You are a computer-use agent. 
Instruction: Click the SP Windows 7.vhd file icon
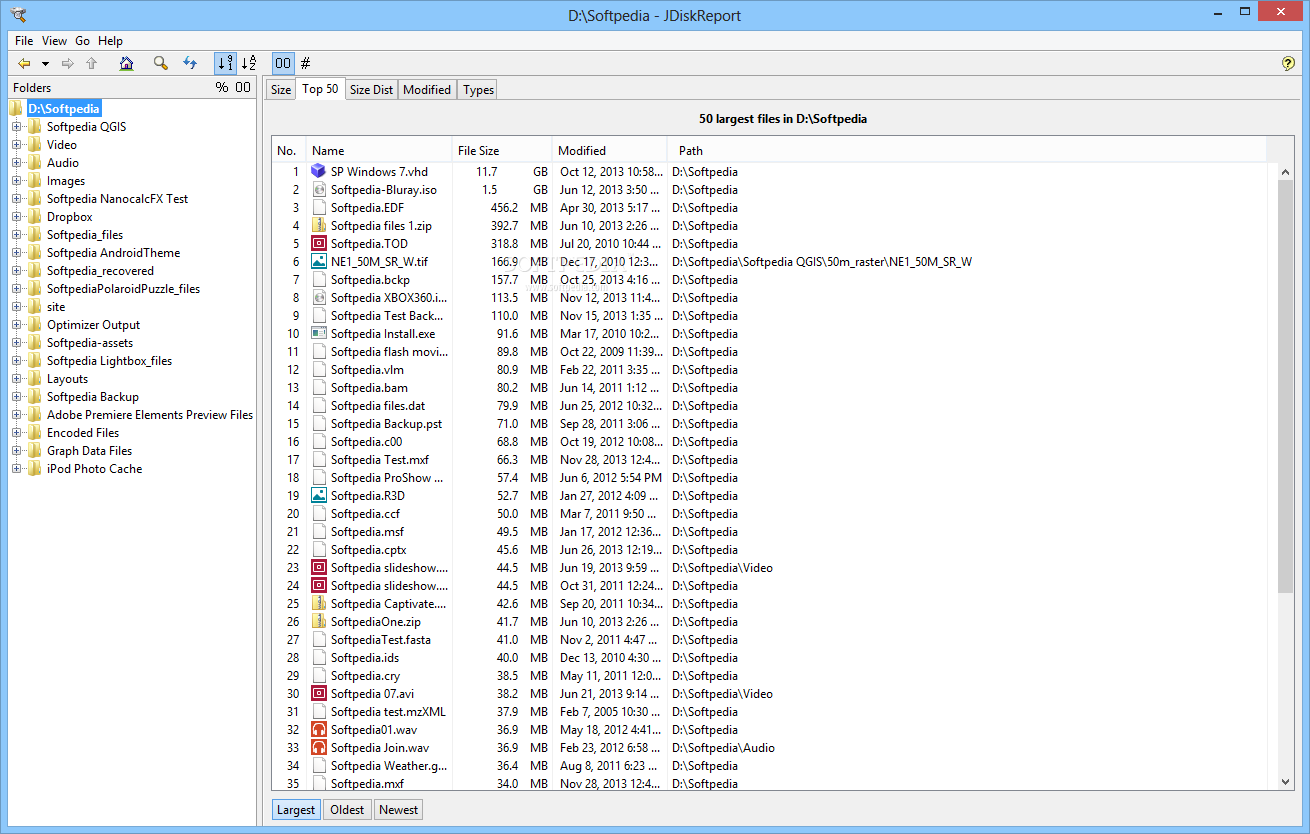[x=319, y=172]
